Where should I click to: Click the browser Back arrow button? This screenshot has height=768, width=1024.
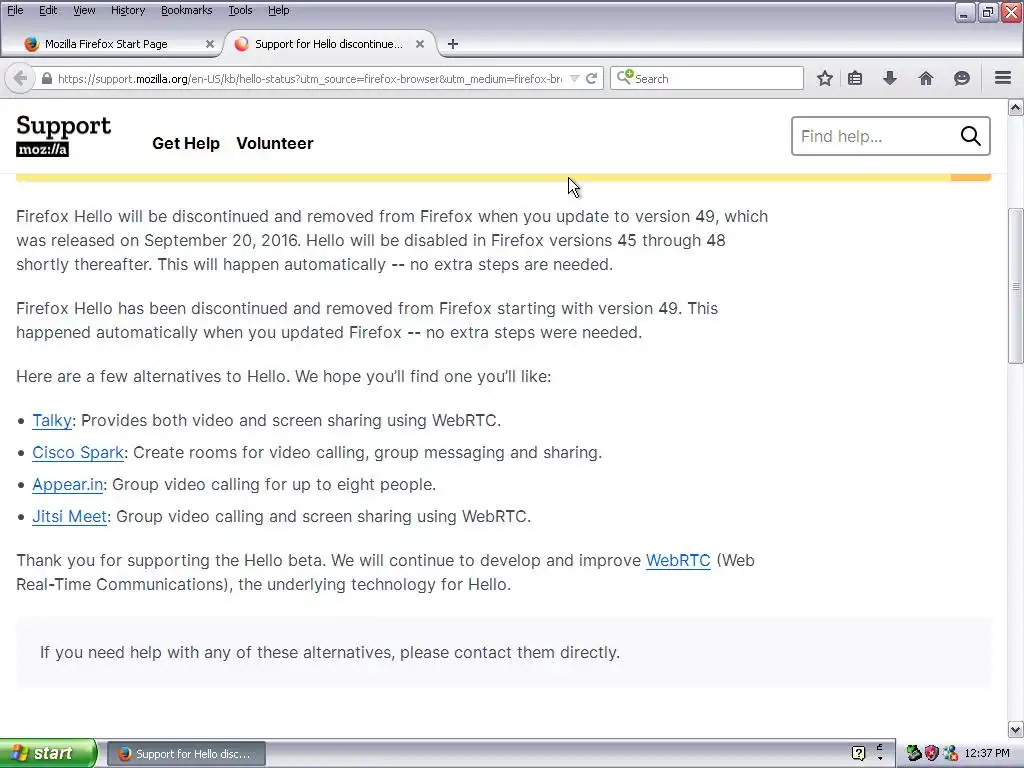coord(20,78)
